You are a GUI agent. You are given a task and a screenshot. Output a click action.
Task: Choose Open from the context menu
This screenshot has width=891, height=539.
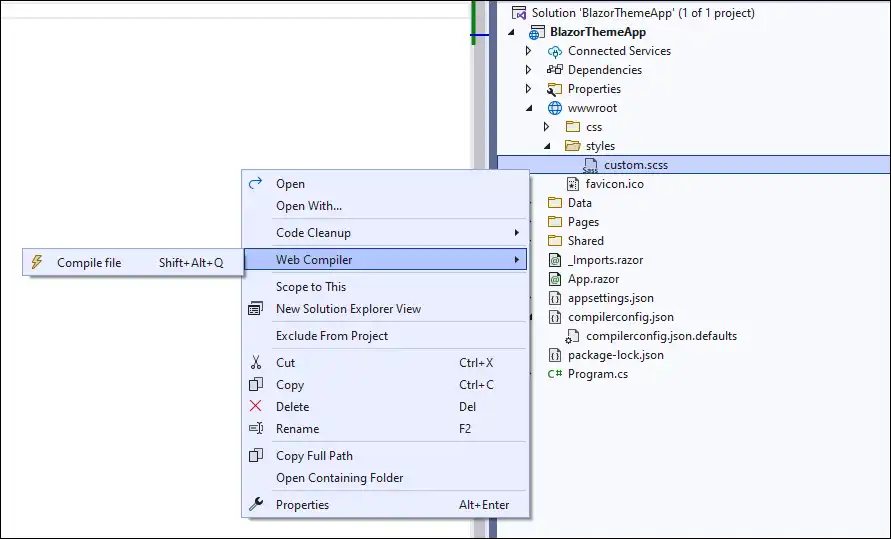[386, 183]
